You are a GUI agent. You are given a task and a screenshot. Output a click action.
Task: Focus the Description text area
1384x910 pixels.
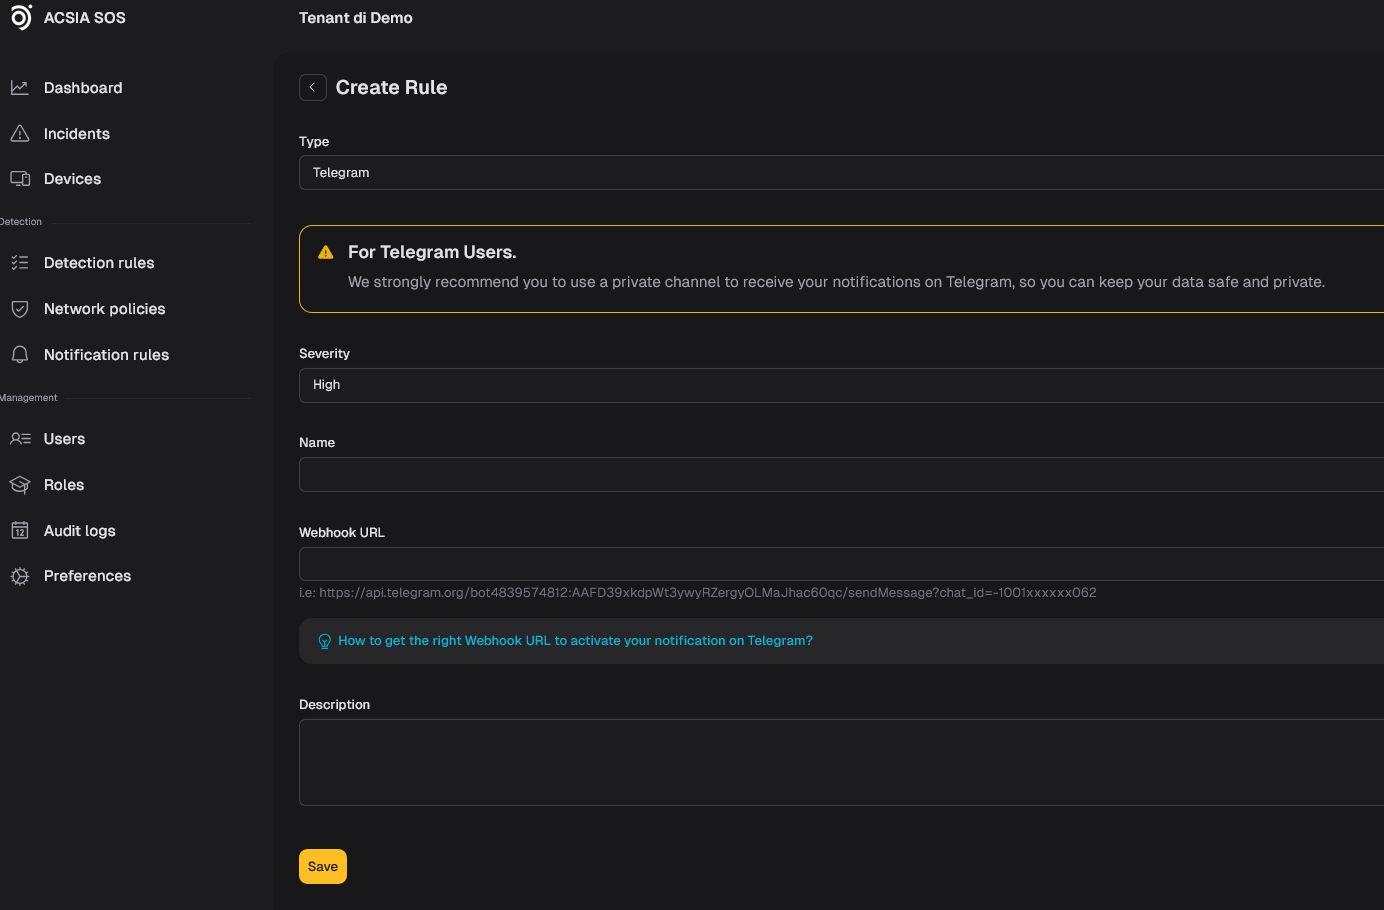click(x=841, y=762)
